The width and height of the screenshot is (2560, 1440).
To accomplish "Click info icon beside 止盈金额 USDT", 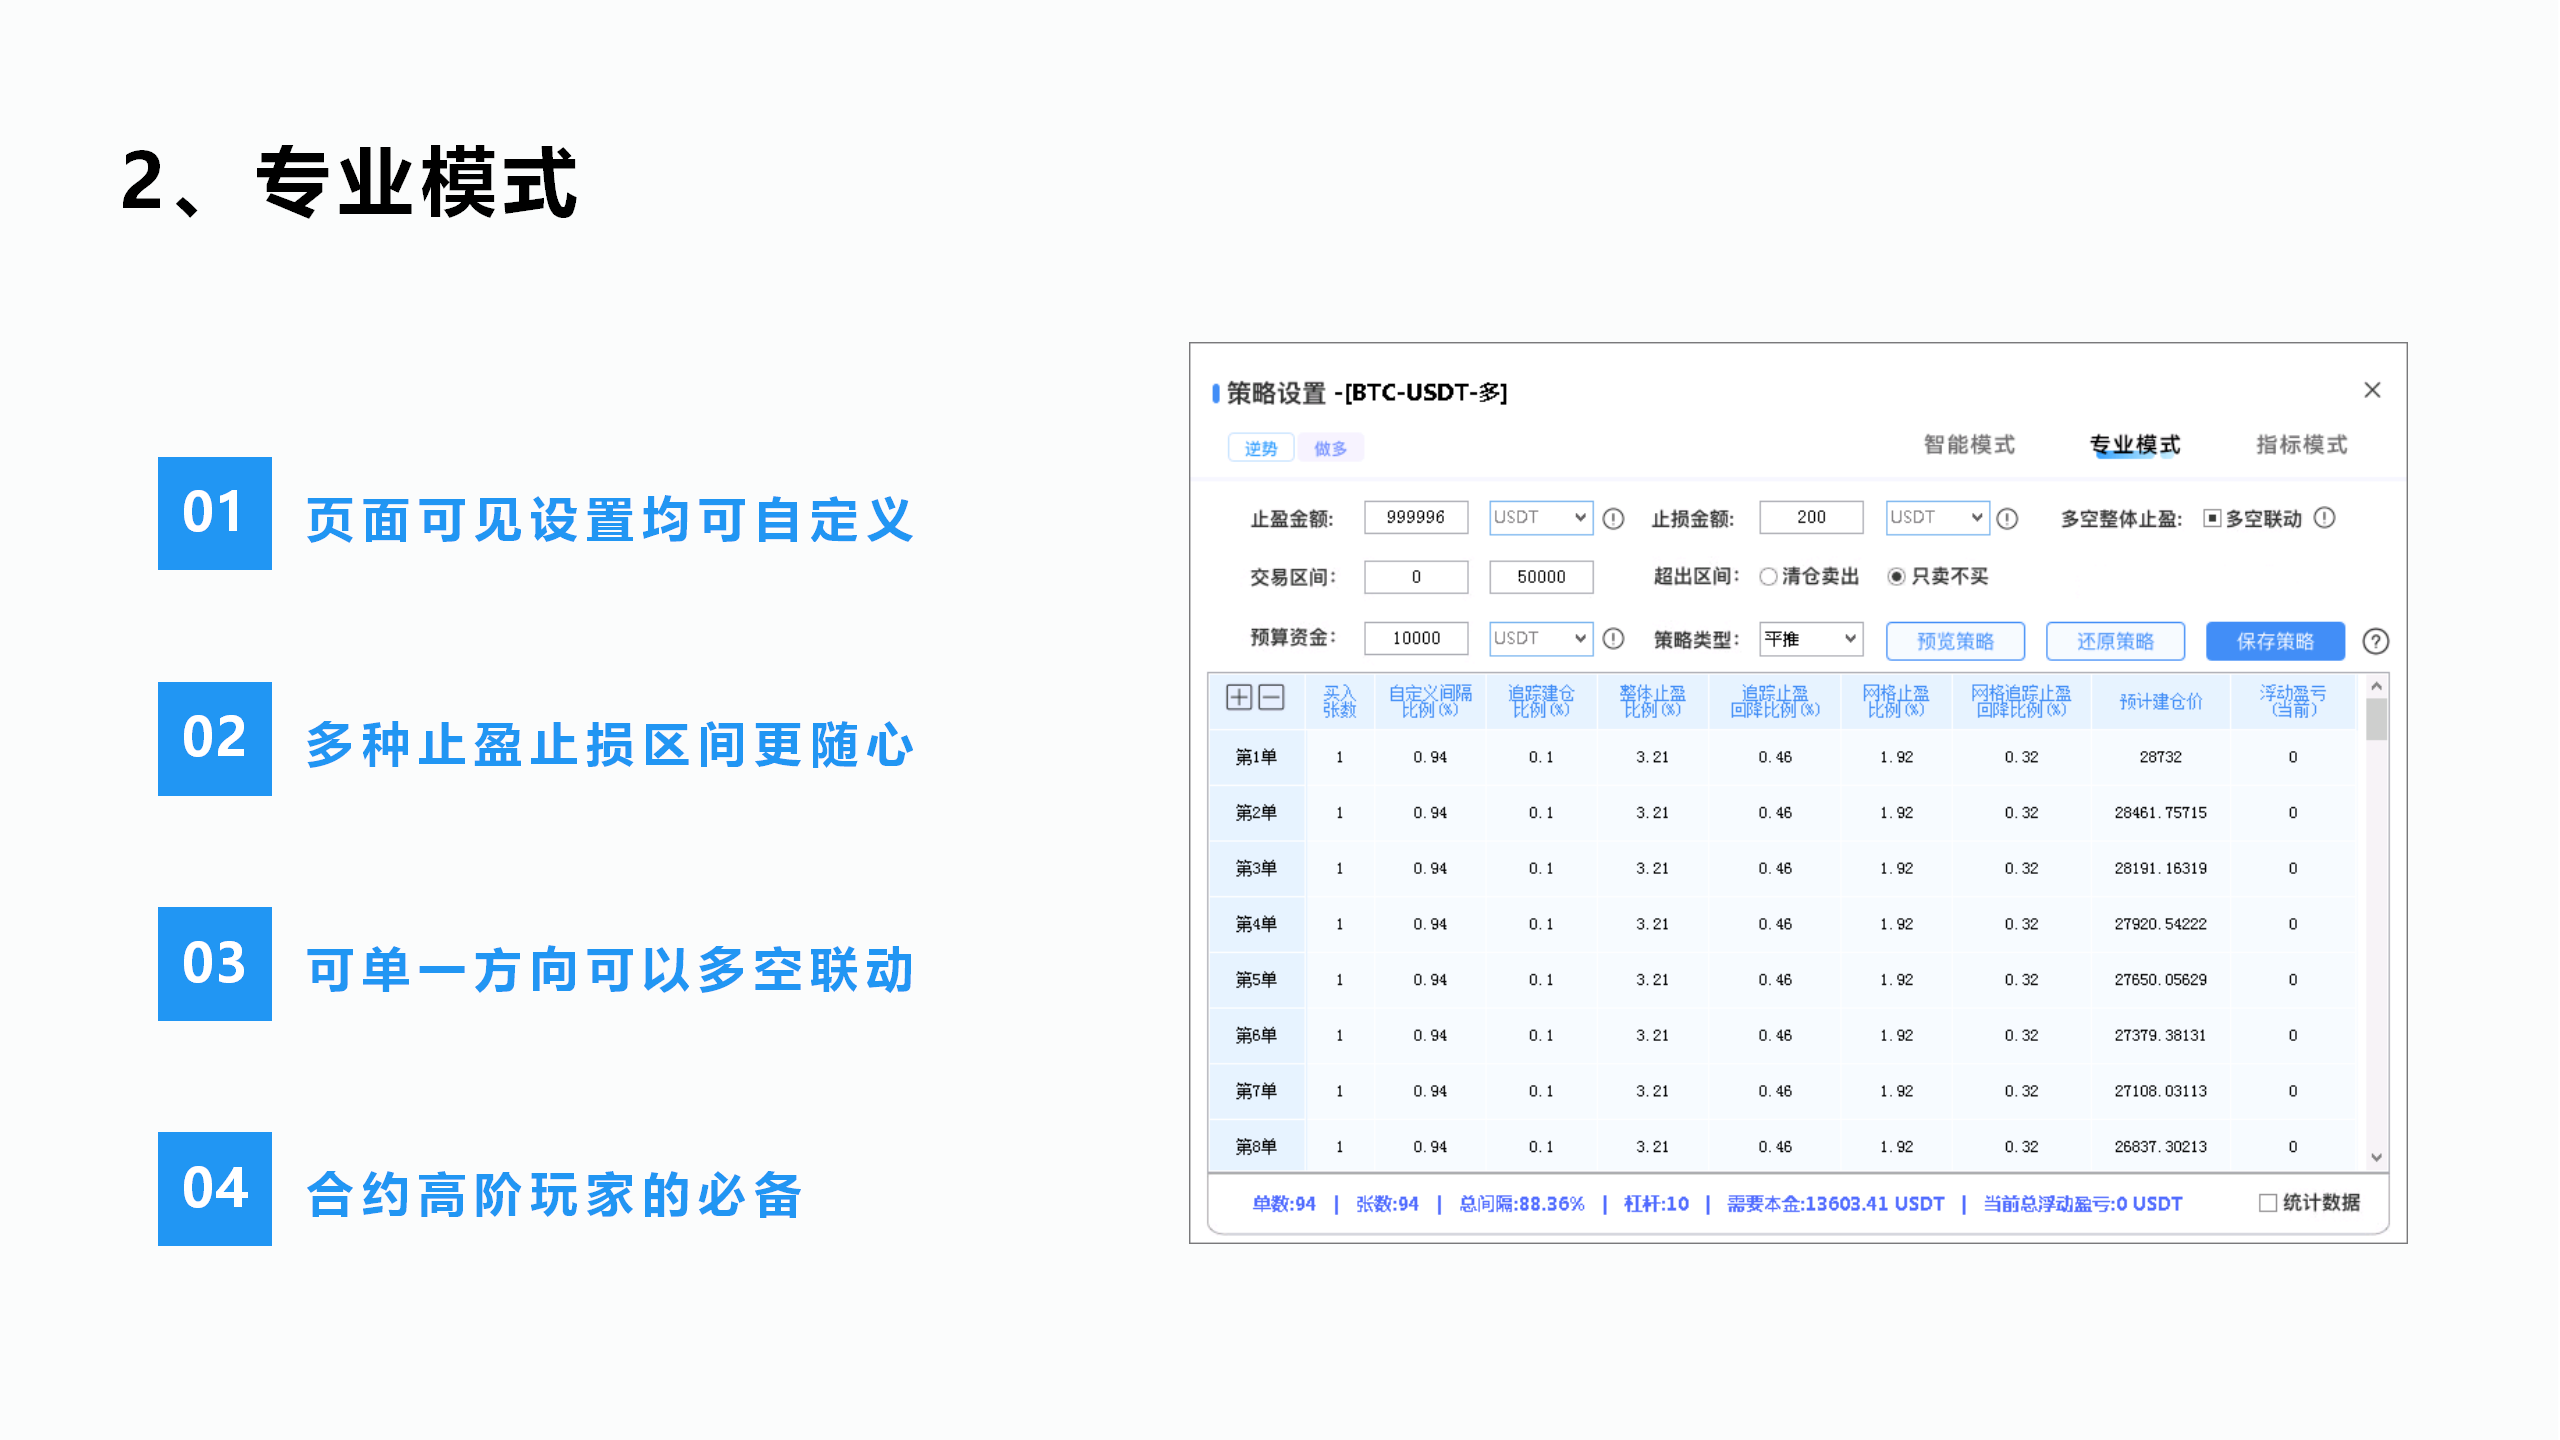I will tap(1613, 518).
